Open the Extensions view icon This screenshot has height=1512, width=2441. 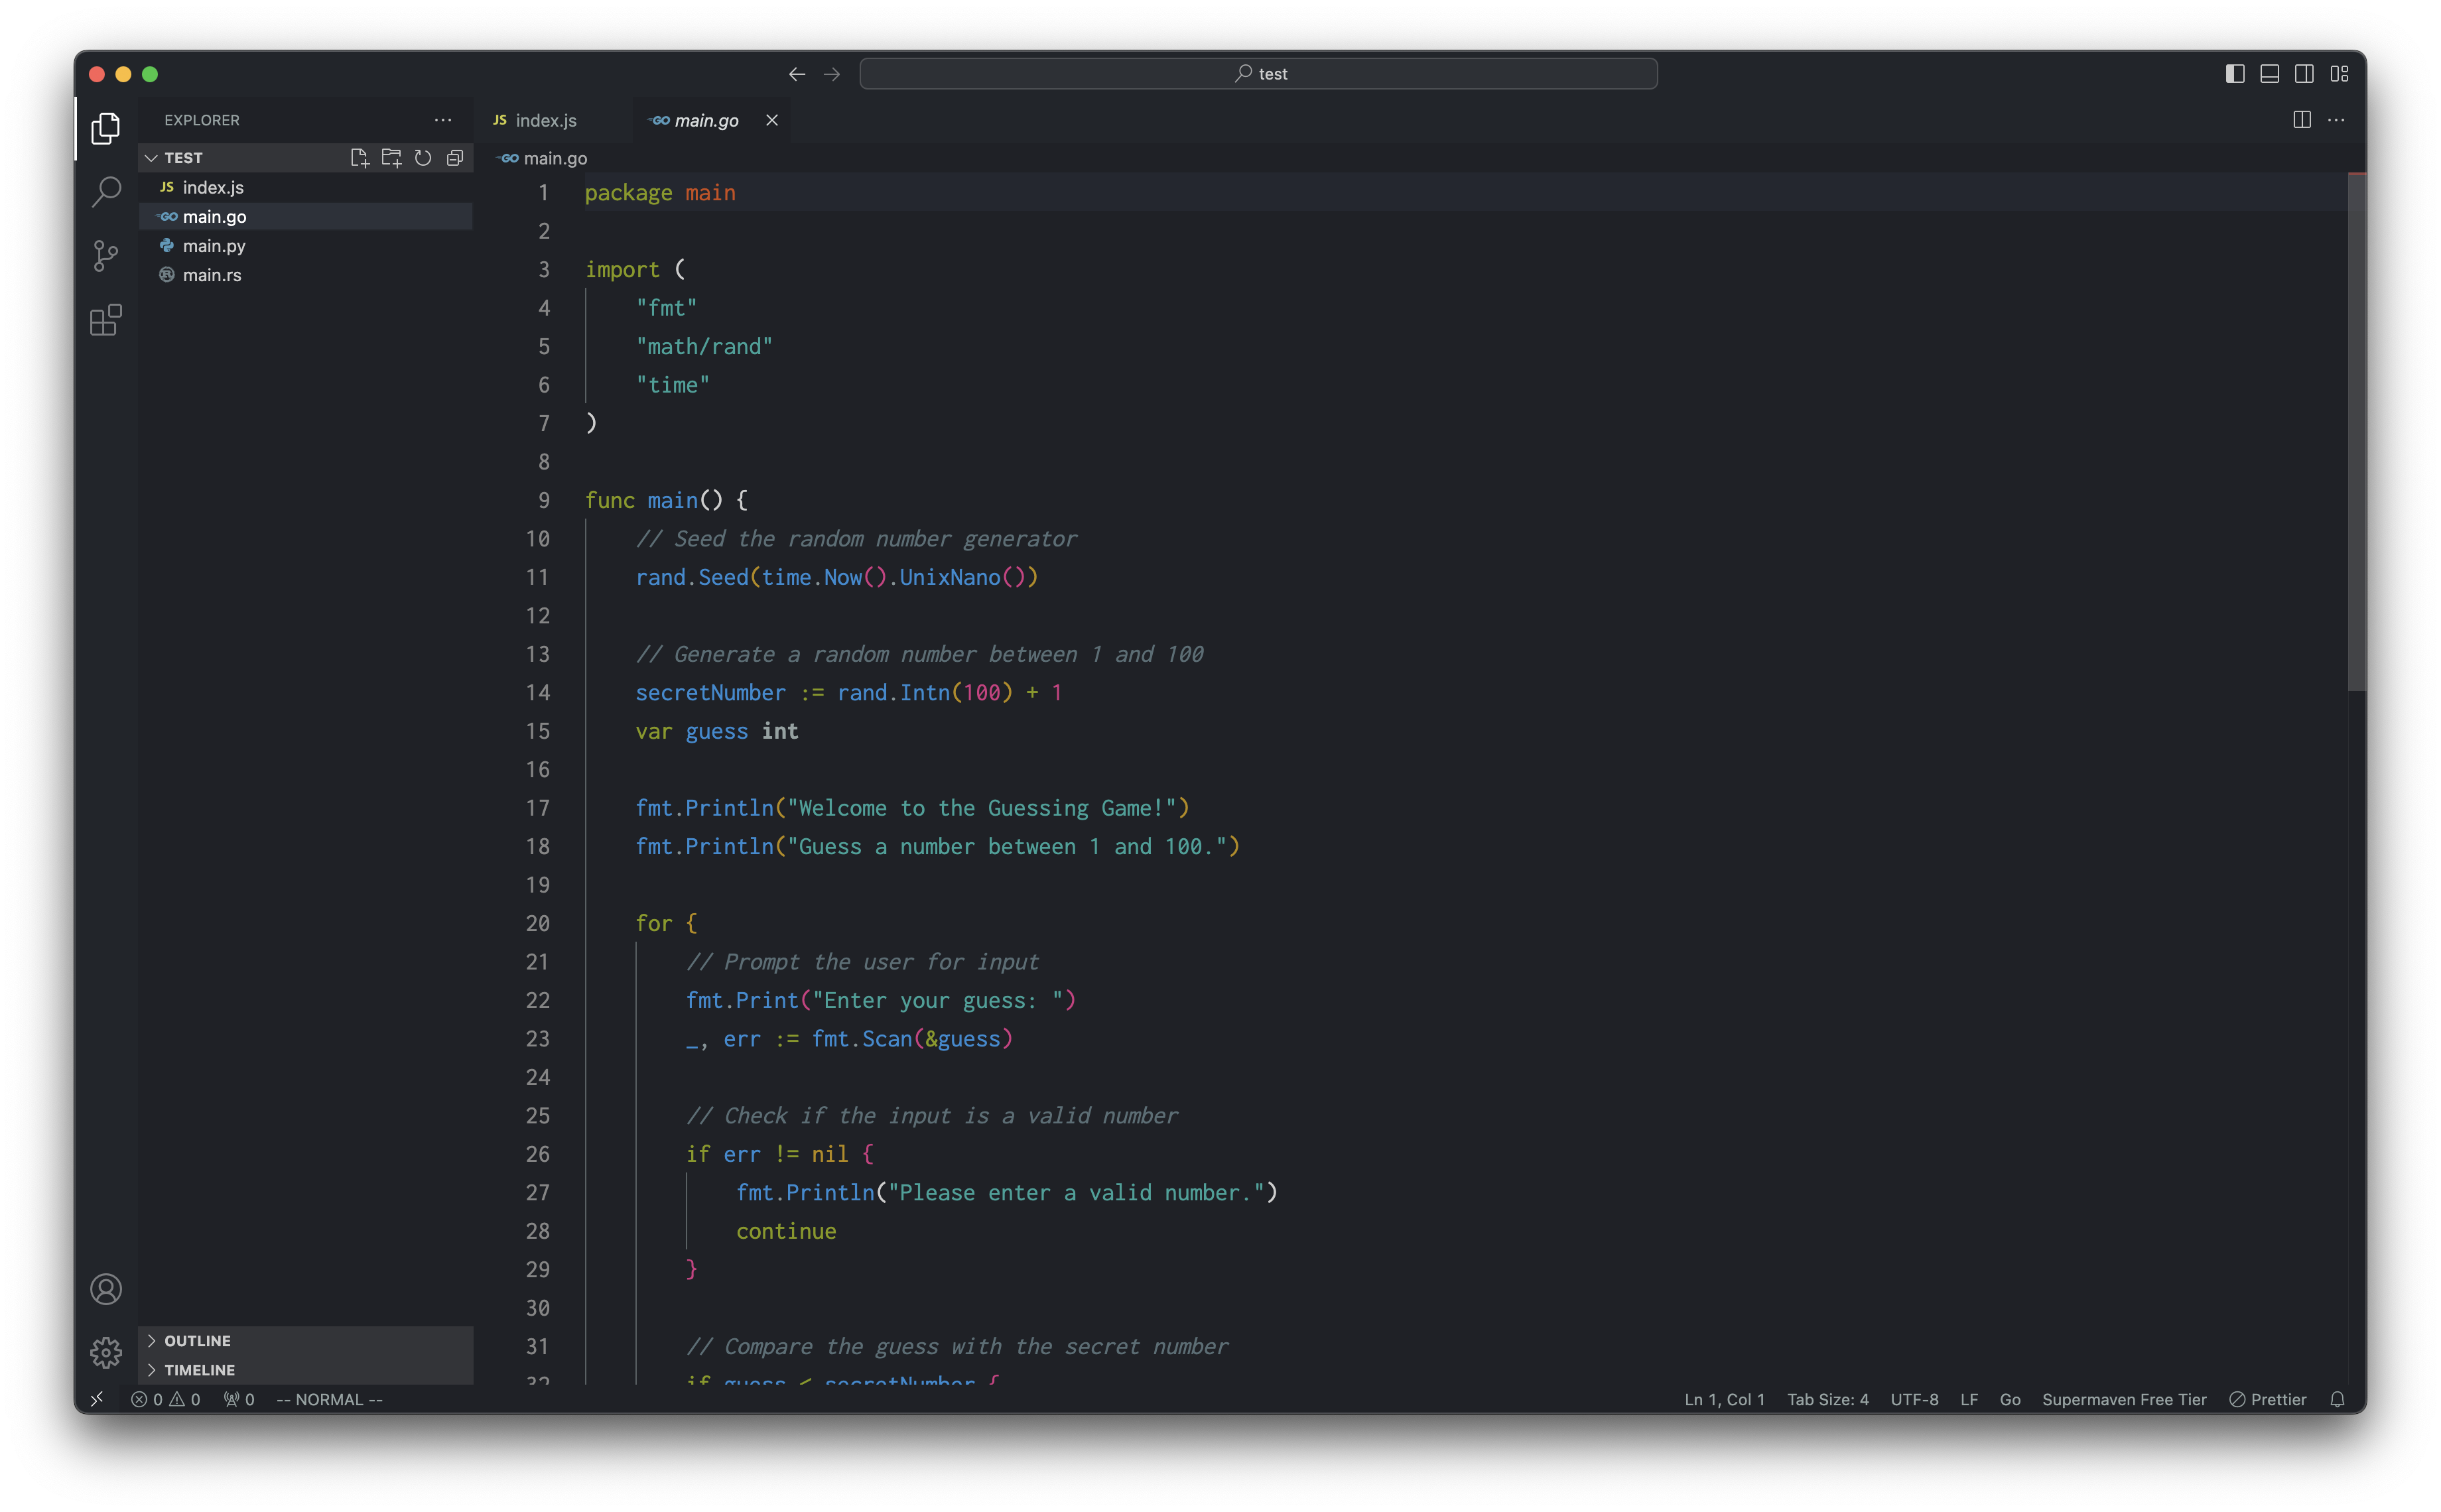click(106, 320)
